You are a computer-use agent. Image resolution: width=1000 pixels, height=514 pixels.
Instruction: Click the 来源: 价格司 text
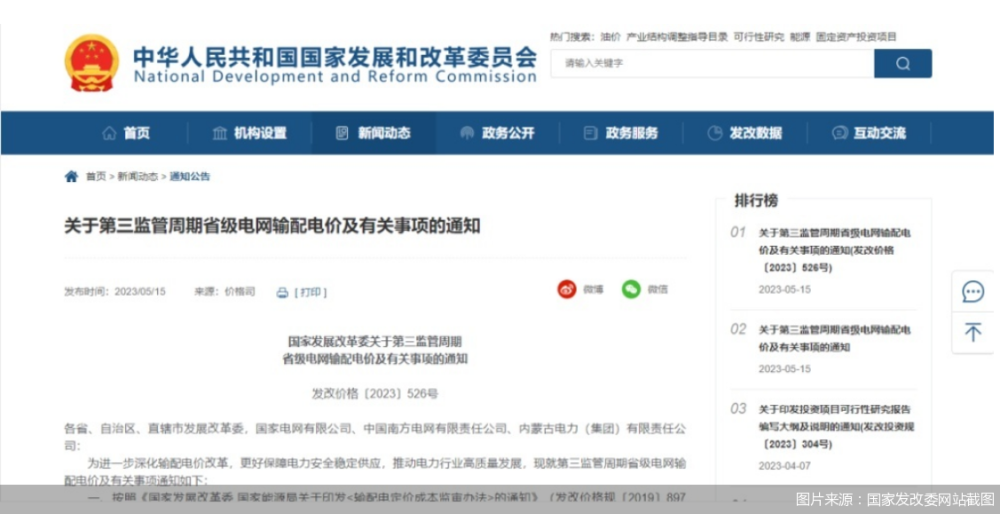pyautogui.click(x=224, y=291)
